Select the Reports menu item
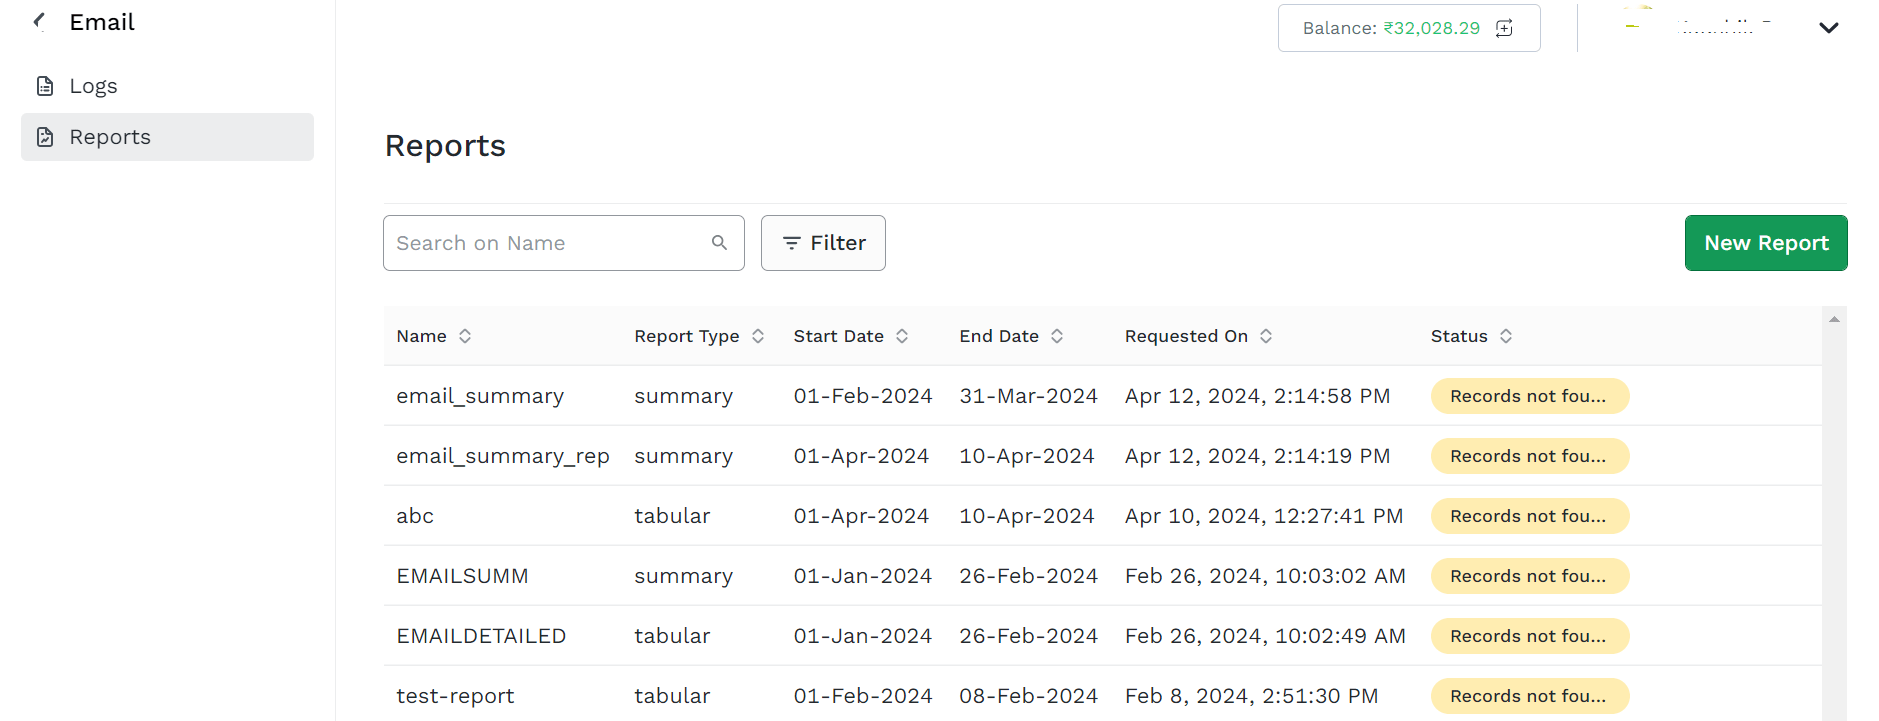Viewport: 1879px width, 721px height. (x=167, y=137)
